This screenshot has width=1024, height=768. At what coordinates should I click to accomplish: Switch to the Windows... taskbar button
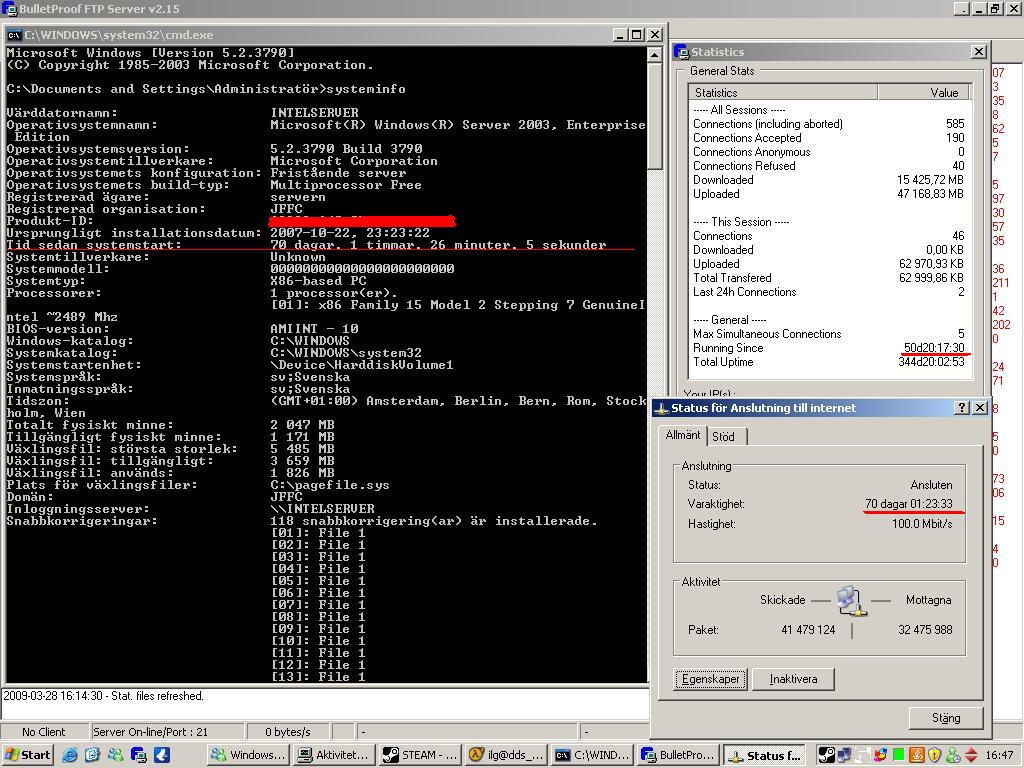(x=248, y=755)
